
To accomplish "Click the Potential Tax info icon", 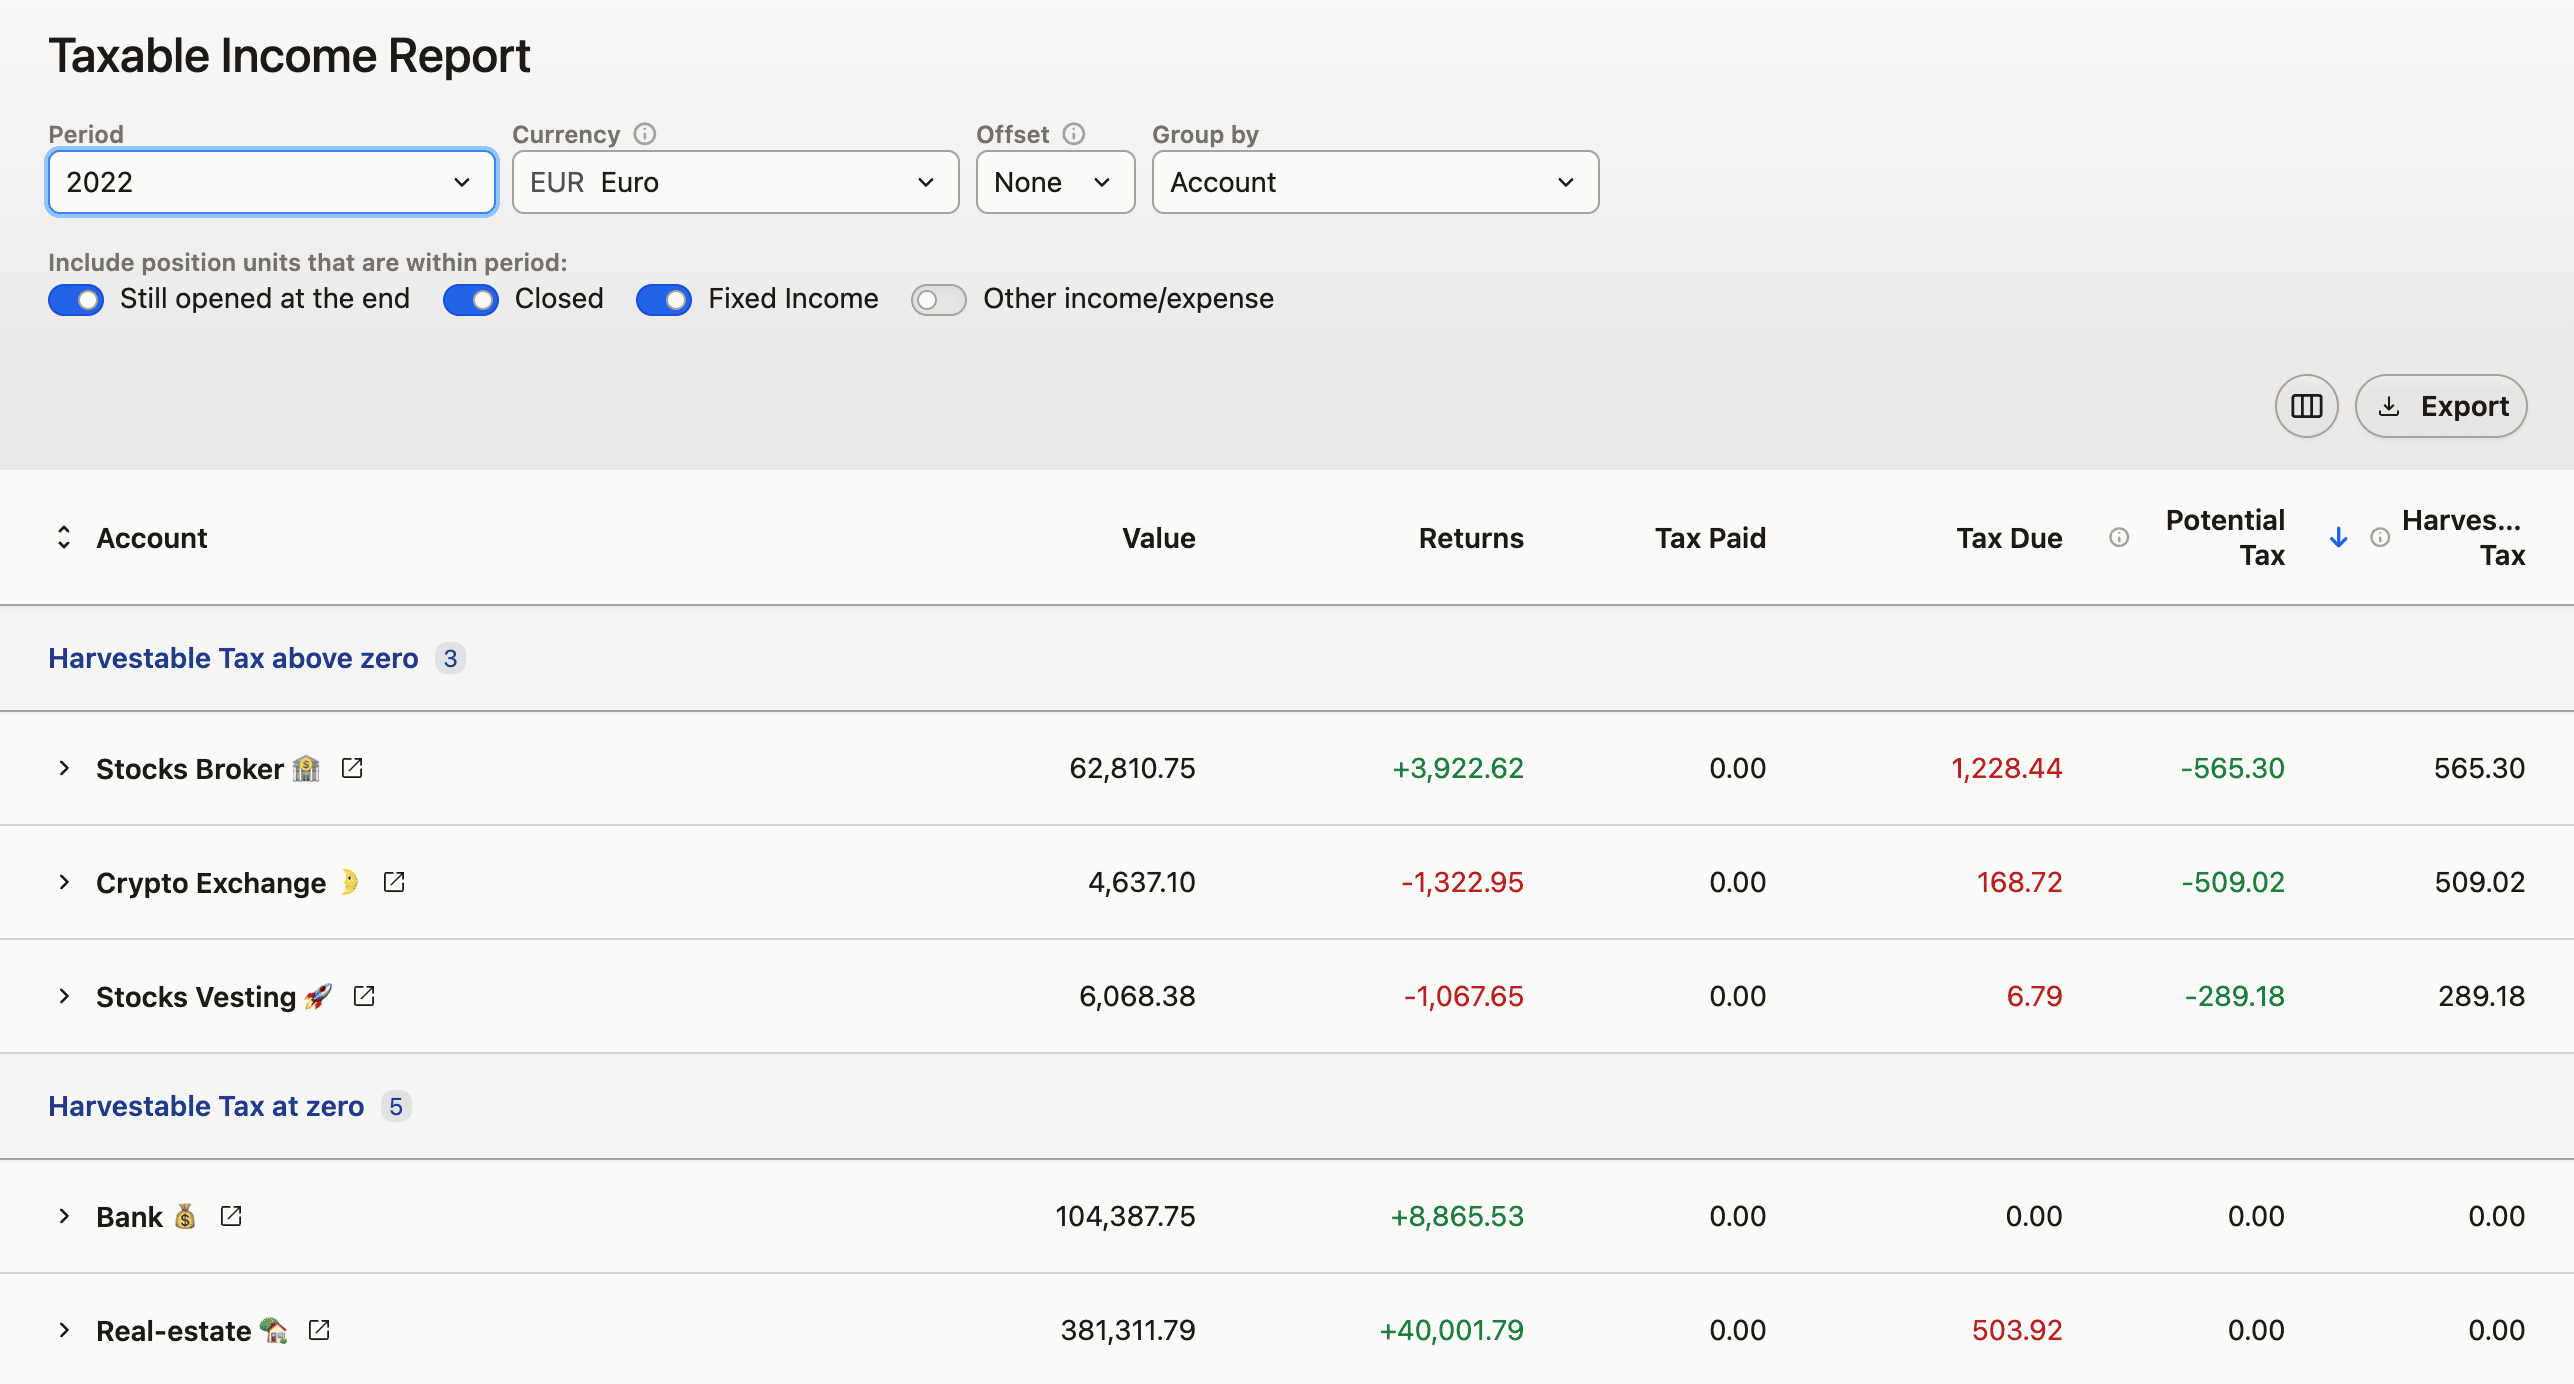I will pos(2118,538).
